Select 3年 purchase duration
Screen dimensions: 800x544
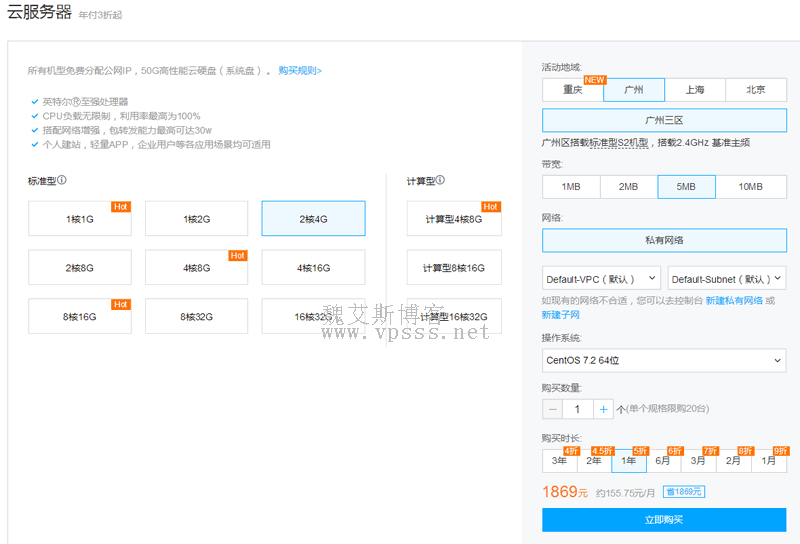tap(560, 461)
